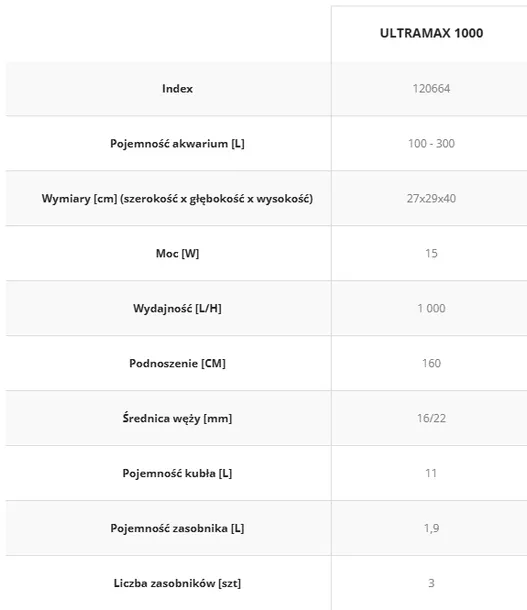Select the Pojemność zasobnika [L] label
The width and height of the screenshot is (527, 610).
click(177, 528)
